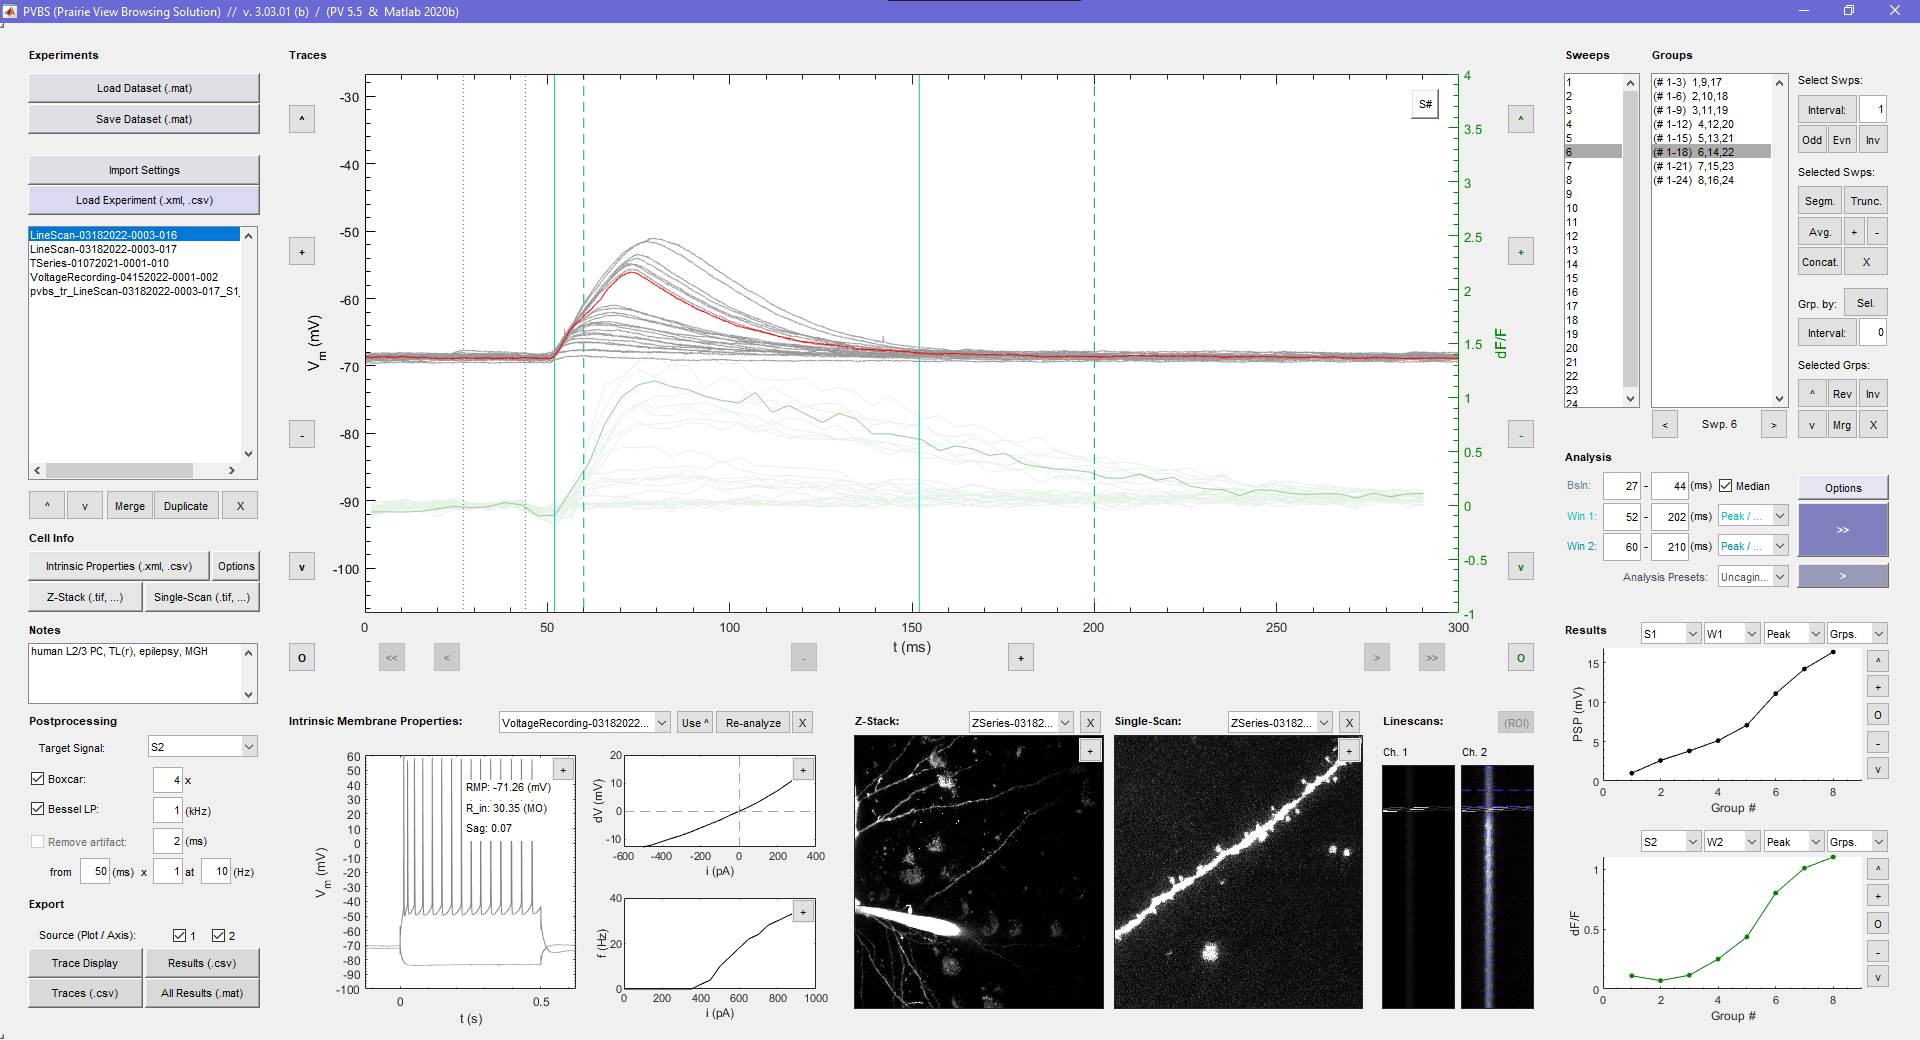The image size is (1920, 1040).
Task: Open the W2 results window dropdown
Action: pyautogui.click(x=1732, y=842)
